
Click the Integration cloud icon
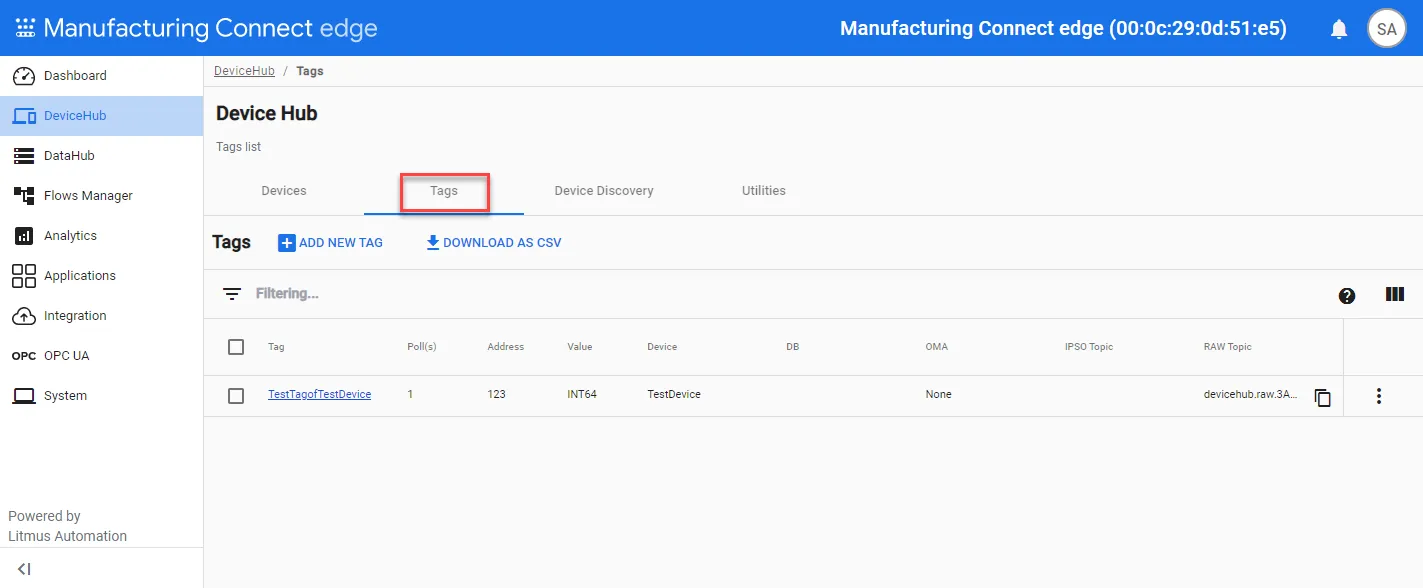(x=24, y=316)
